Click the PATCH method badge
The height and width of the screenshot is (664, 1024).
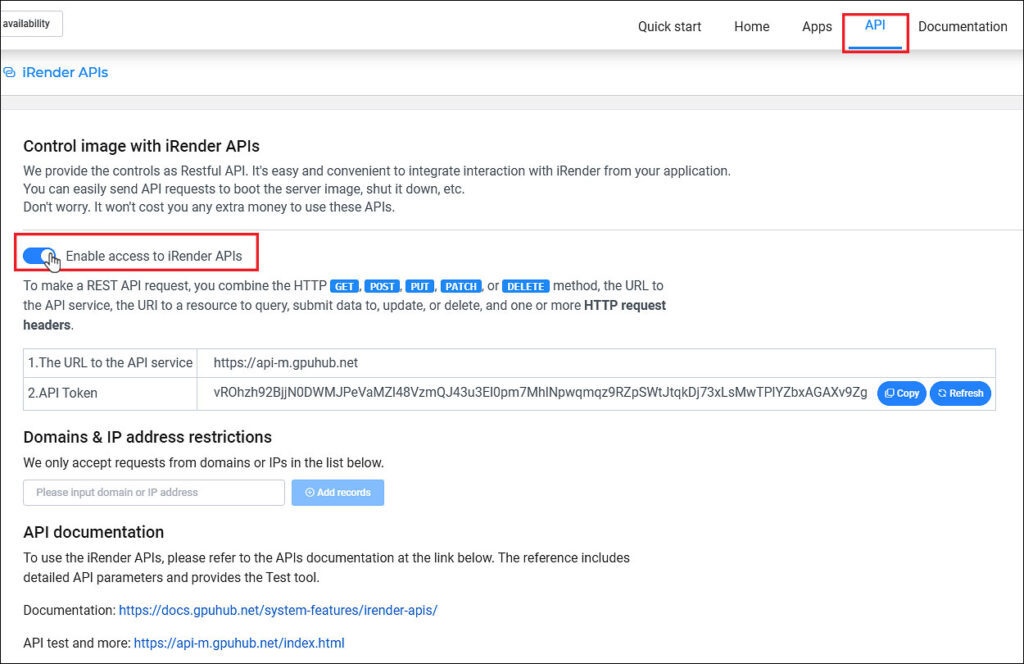pos(461,286)
